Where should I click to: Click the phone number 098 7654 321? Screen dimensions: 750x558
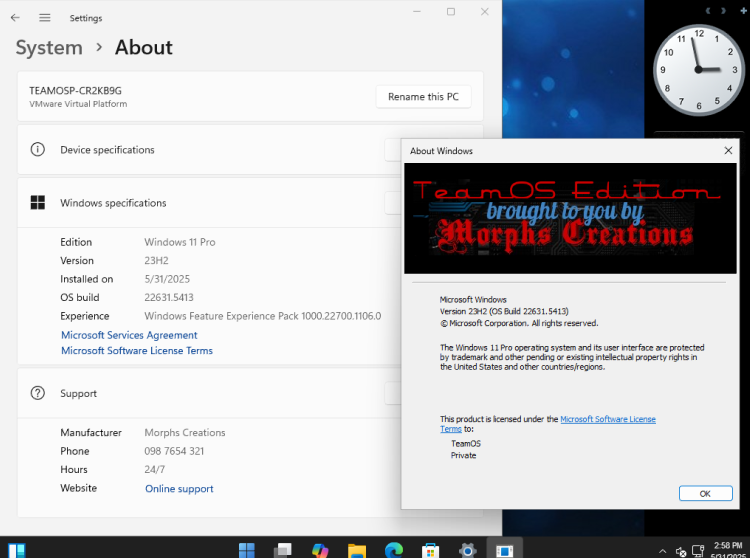pos(174,451)
